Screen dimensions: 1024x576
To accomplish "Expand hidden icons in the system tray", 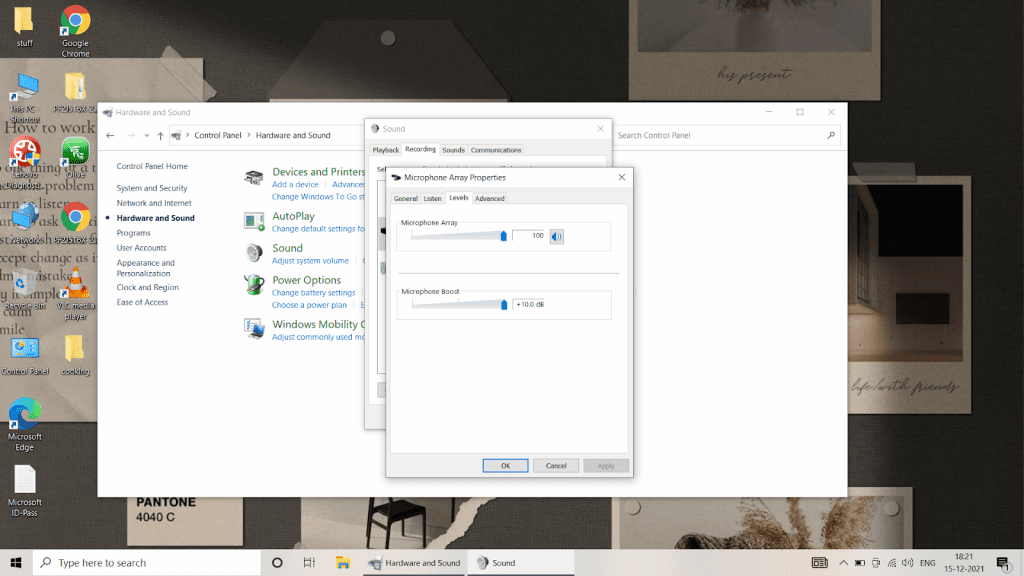I will pyautogui.click(x=843, y=562).
